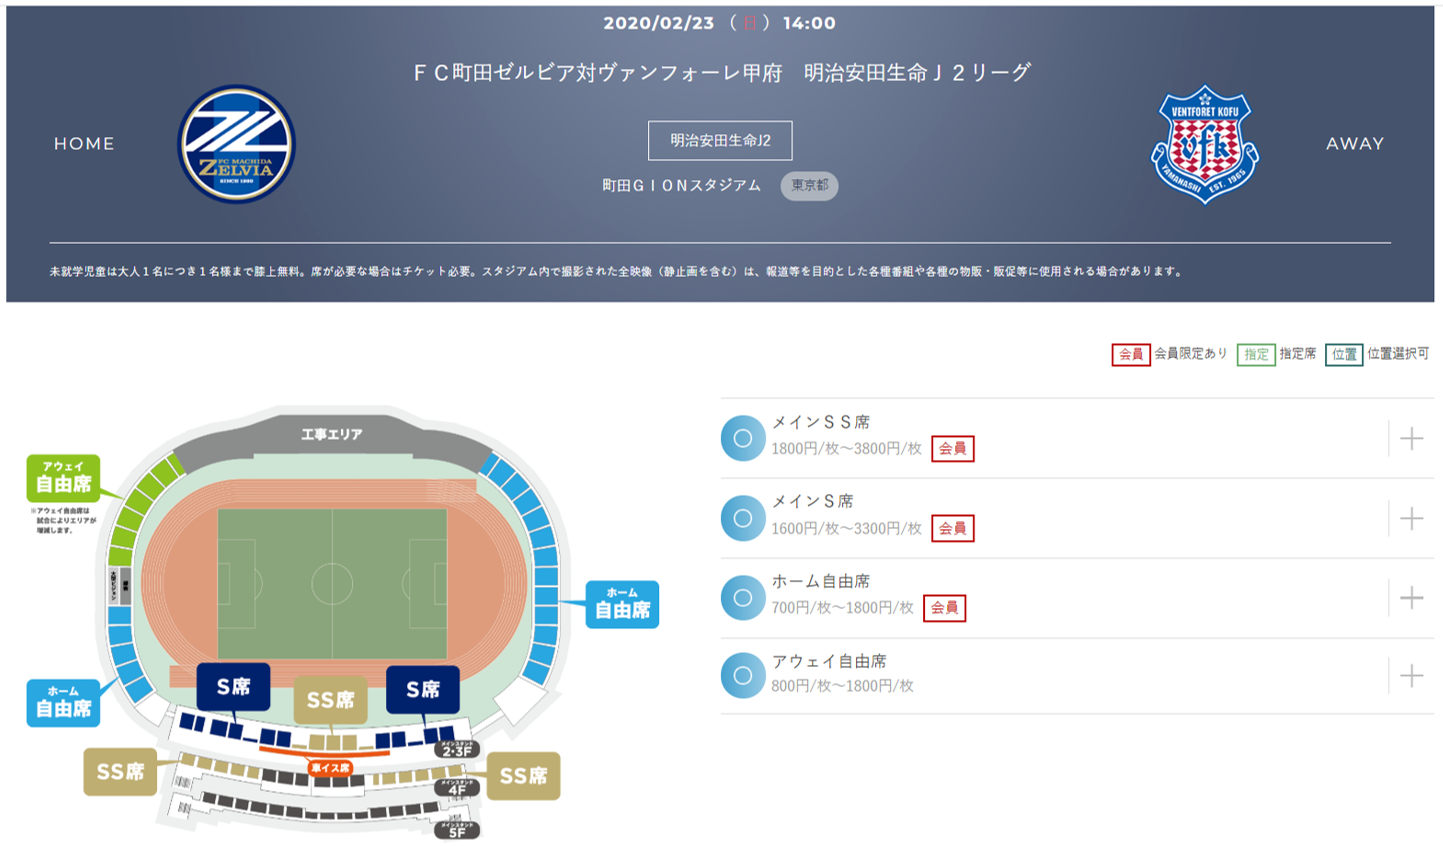Click the green 指定 badge in the legend
1443x846 pixels.
tap(1256, 354)
